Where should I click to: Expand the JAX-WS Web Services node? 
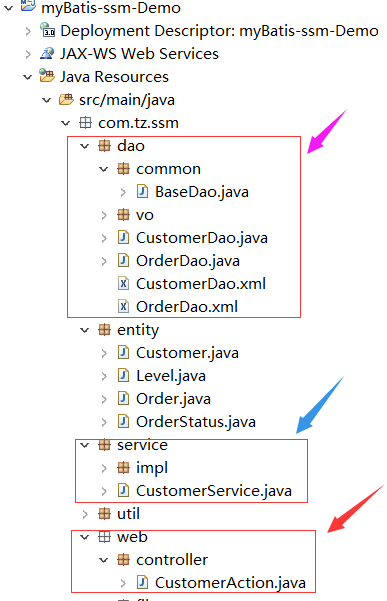click(28, 54)
